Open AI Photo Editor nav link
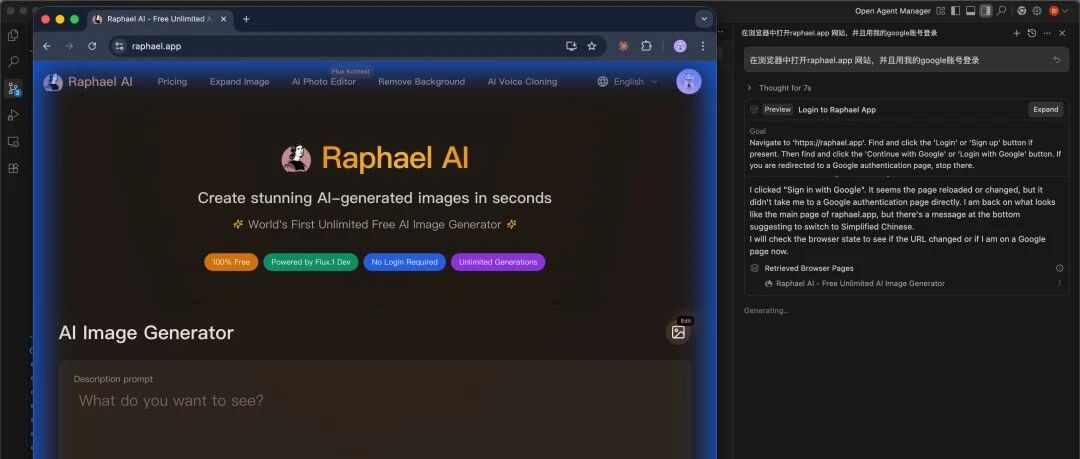The width and height of the screenshot is (1080, 459). coord(324,81)
